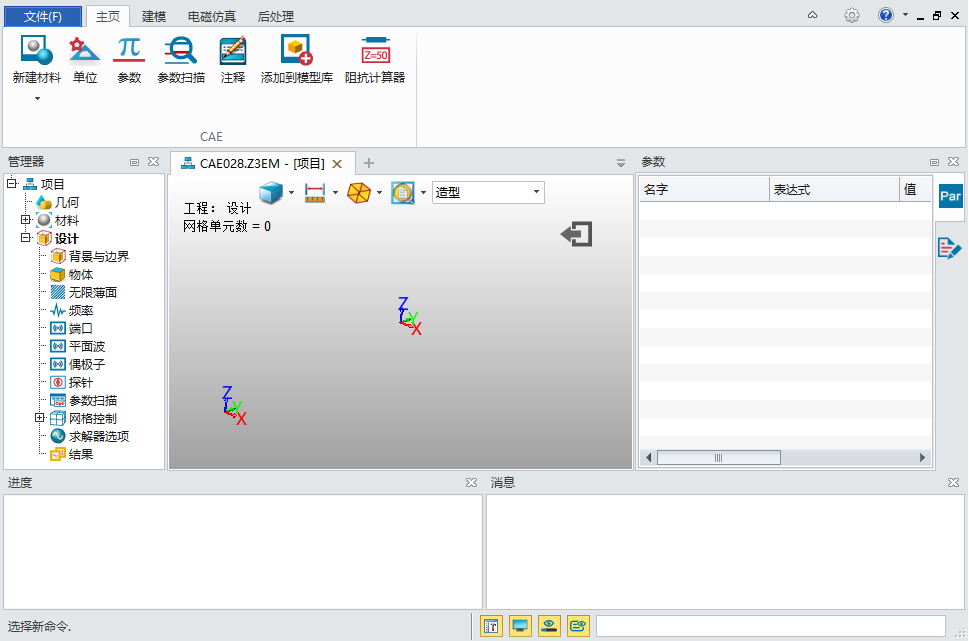969x641 pixels.
Task: Open the tab list dropdown arrow
Action: click(621, 163)
